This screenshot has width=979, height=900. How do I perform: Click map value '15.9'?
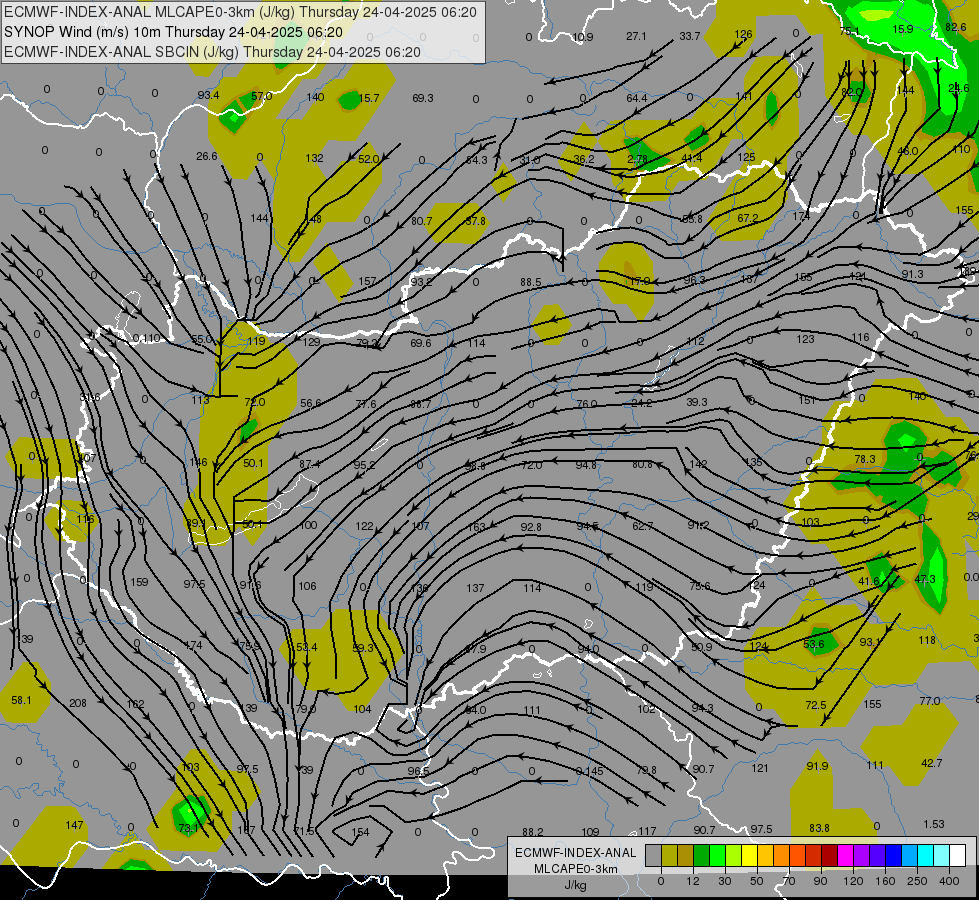tap(903, 29)
